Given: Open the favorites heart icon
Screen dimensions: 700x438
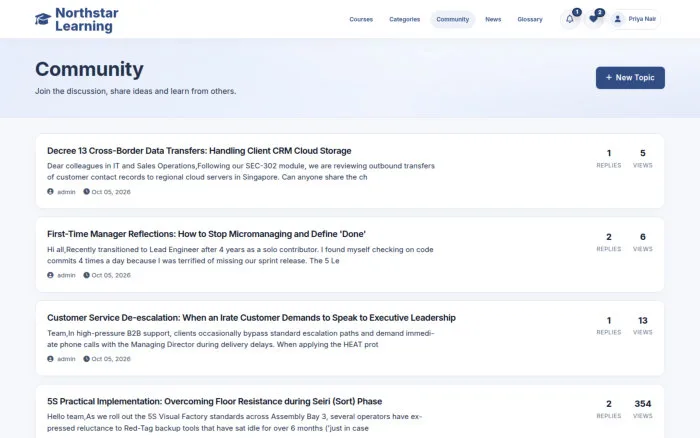Looking at the screenshot, I should click(593, 19).
